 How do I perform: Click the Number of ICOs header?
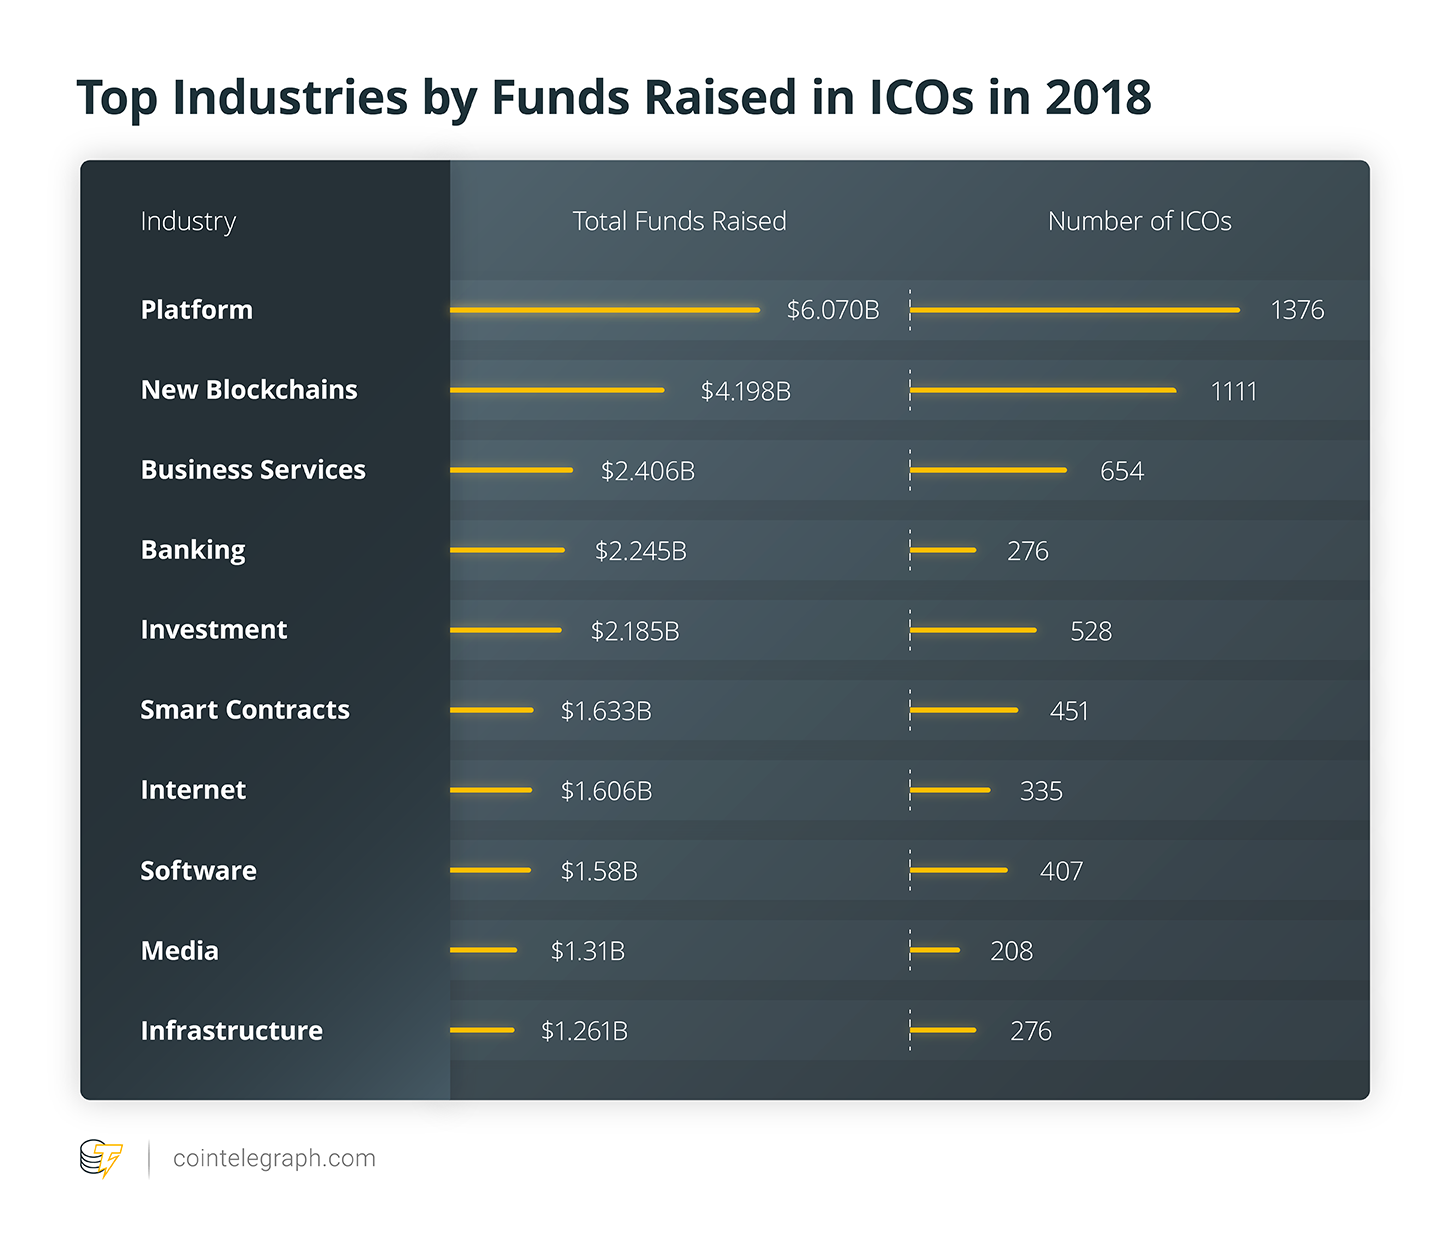coord(1139,221)
